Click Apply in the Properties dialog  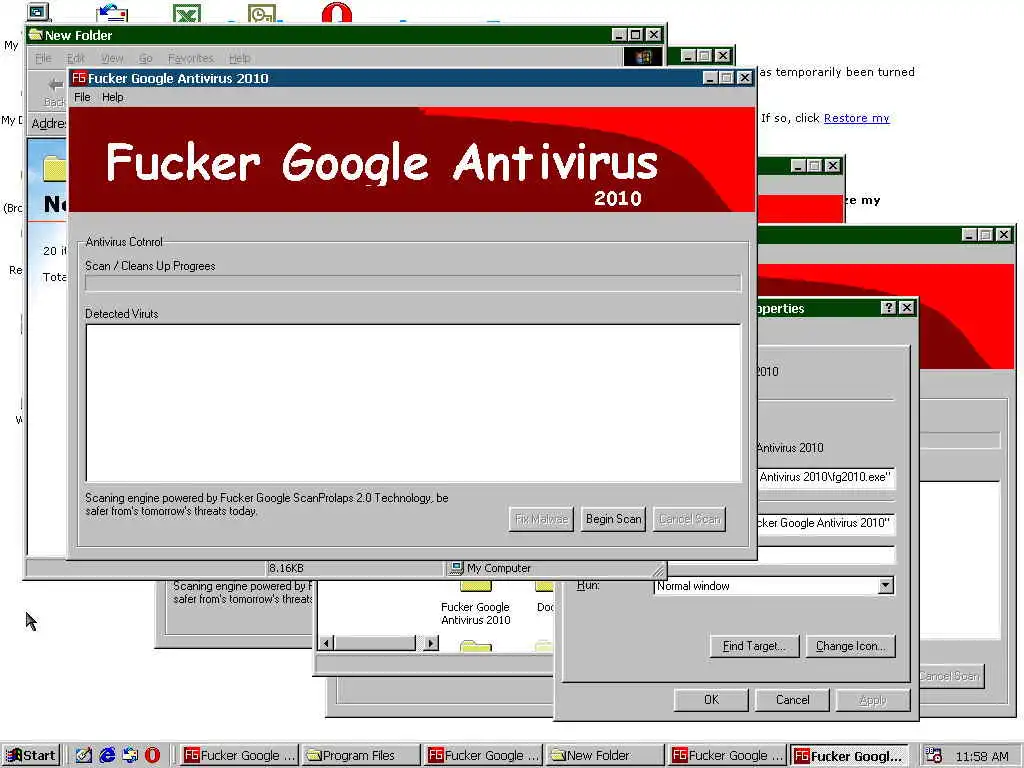point(872,700)
